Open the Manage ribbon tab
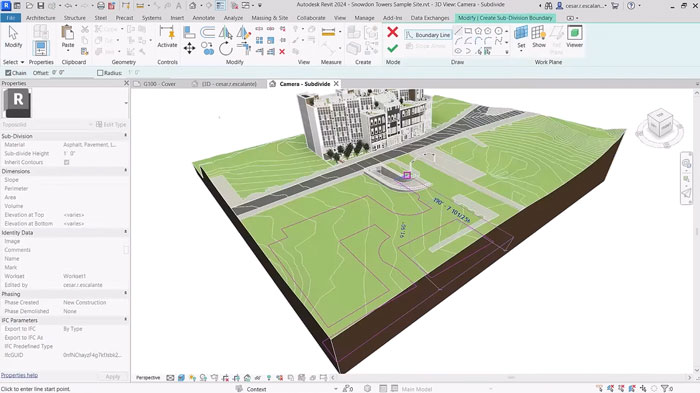700x393 pixels. pyautogui.click(x=364, y=18)
